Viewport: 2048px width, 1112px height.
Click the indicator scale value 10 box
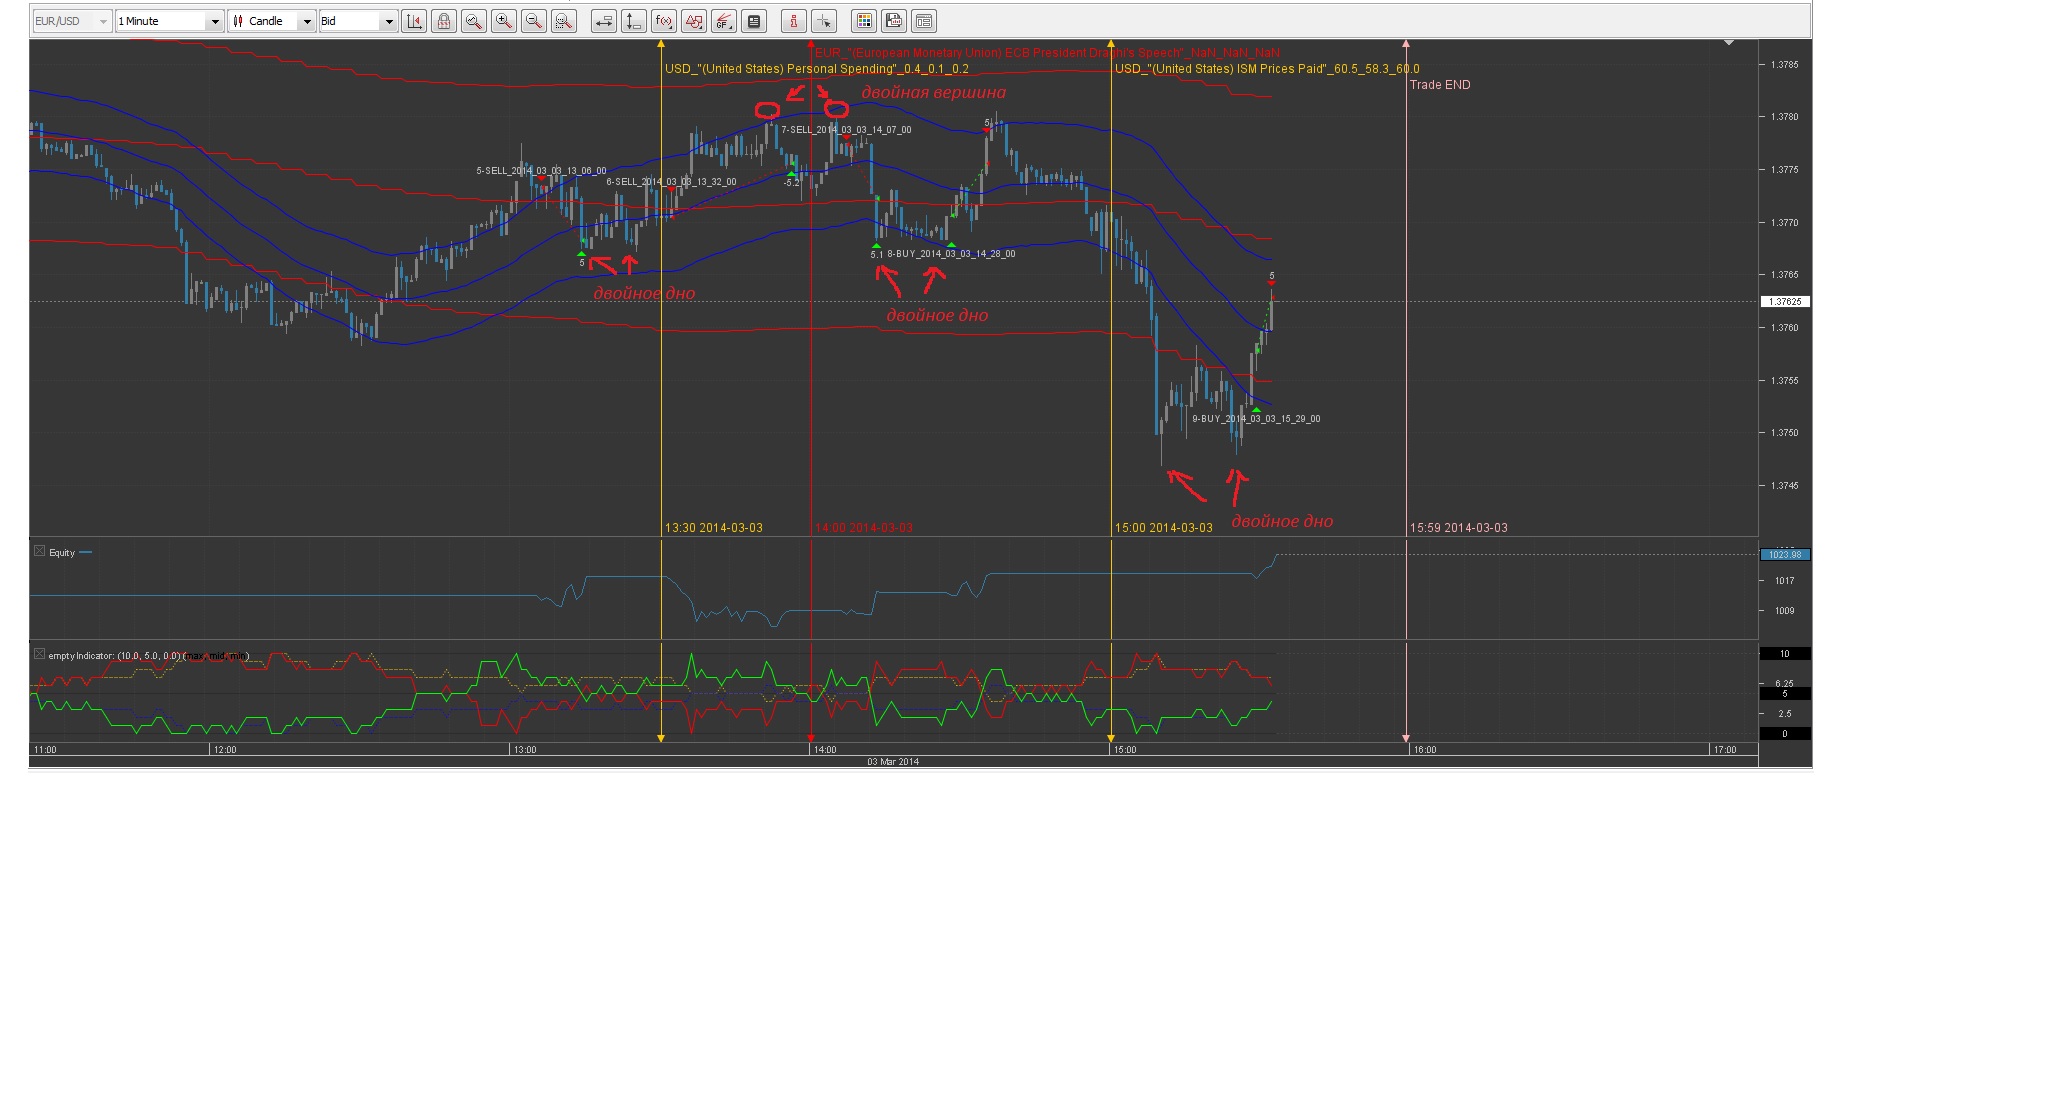click(x=1785, y=654)
